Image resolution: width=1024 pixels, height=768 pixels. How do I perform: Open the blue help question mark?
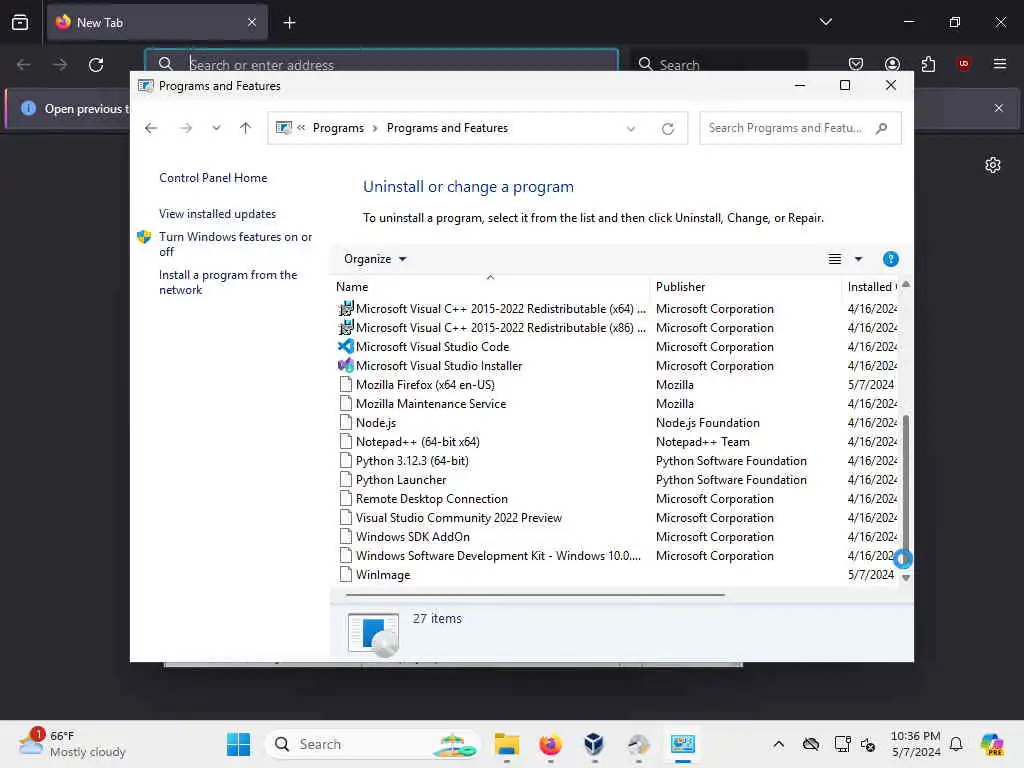[891, 259]
